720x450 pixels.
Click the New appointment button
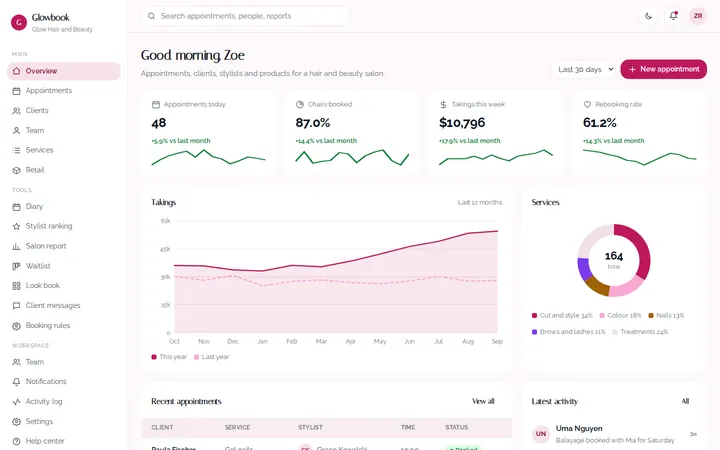click(664, 69)
